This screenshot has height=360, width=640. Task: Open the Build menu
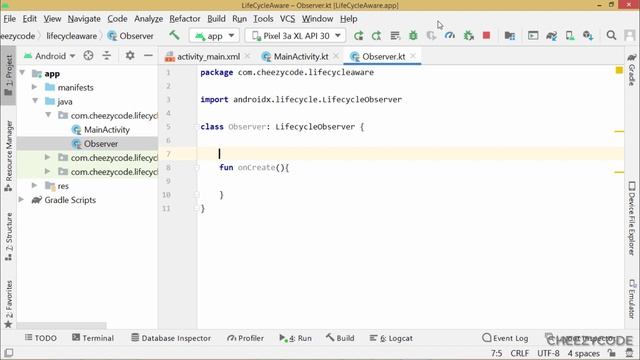(216, 19)
